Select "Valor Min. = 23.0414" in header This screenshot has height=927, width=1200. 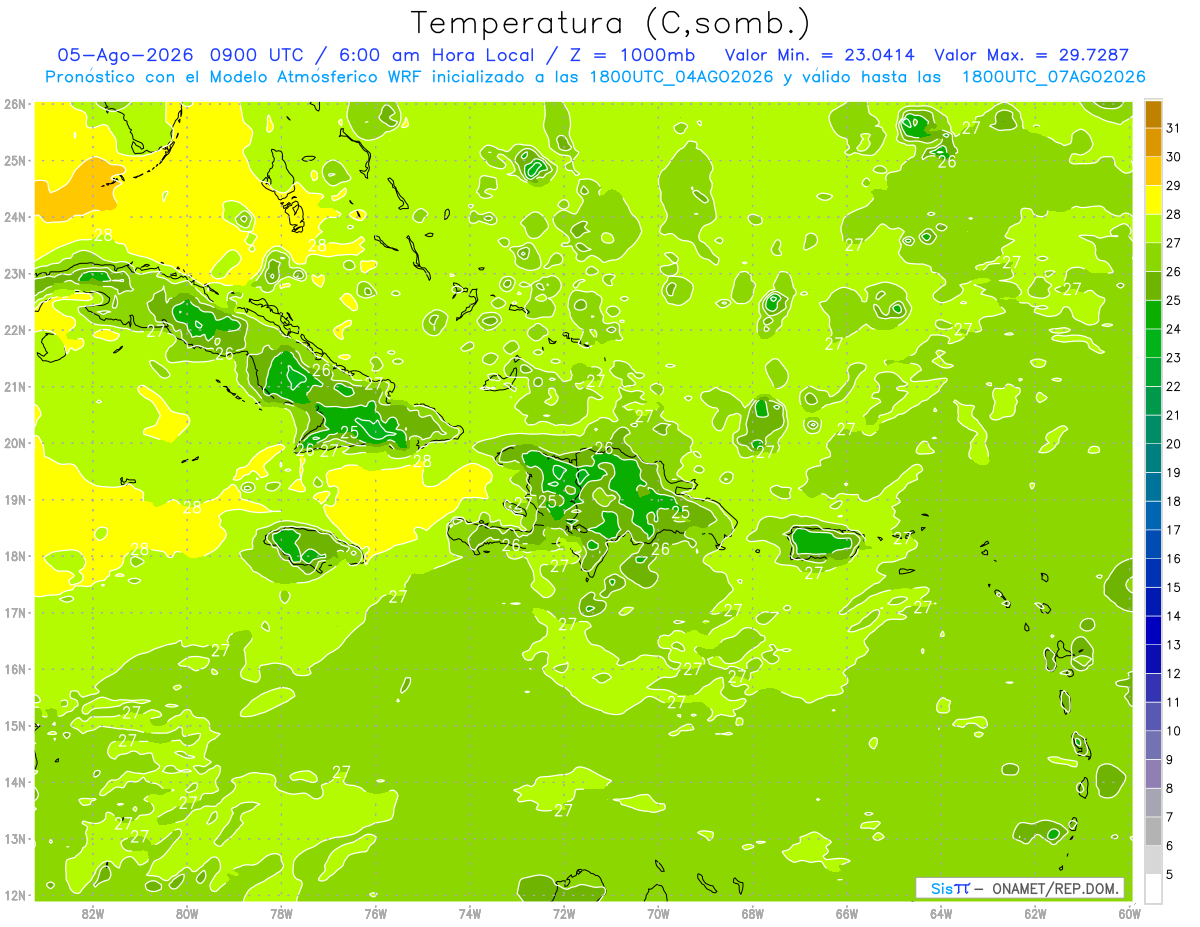click(x=821, y=55)
